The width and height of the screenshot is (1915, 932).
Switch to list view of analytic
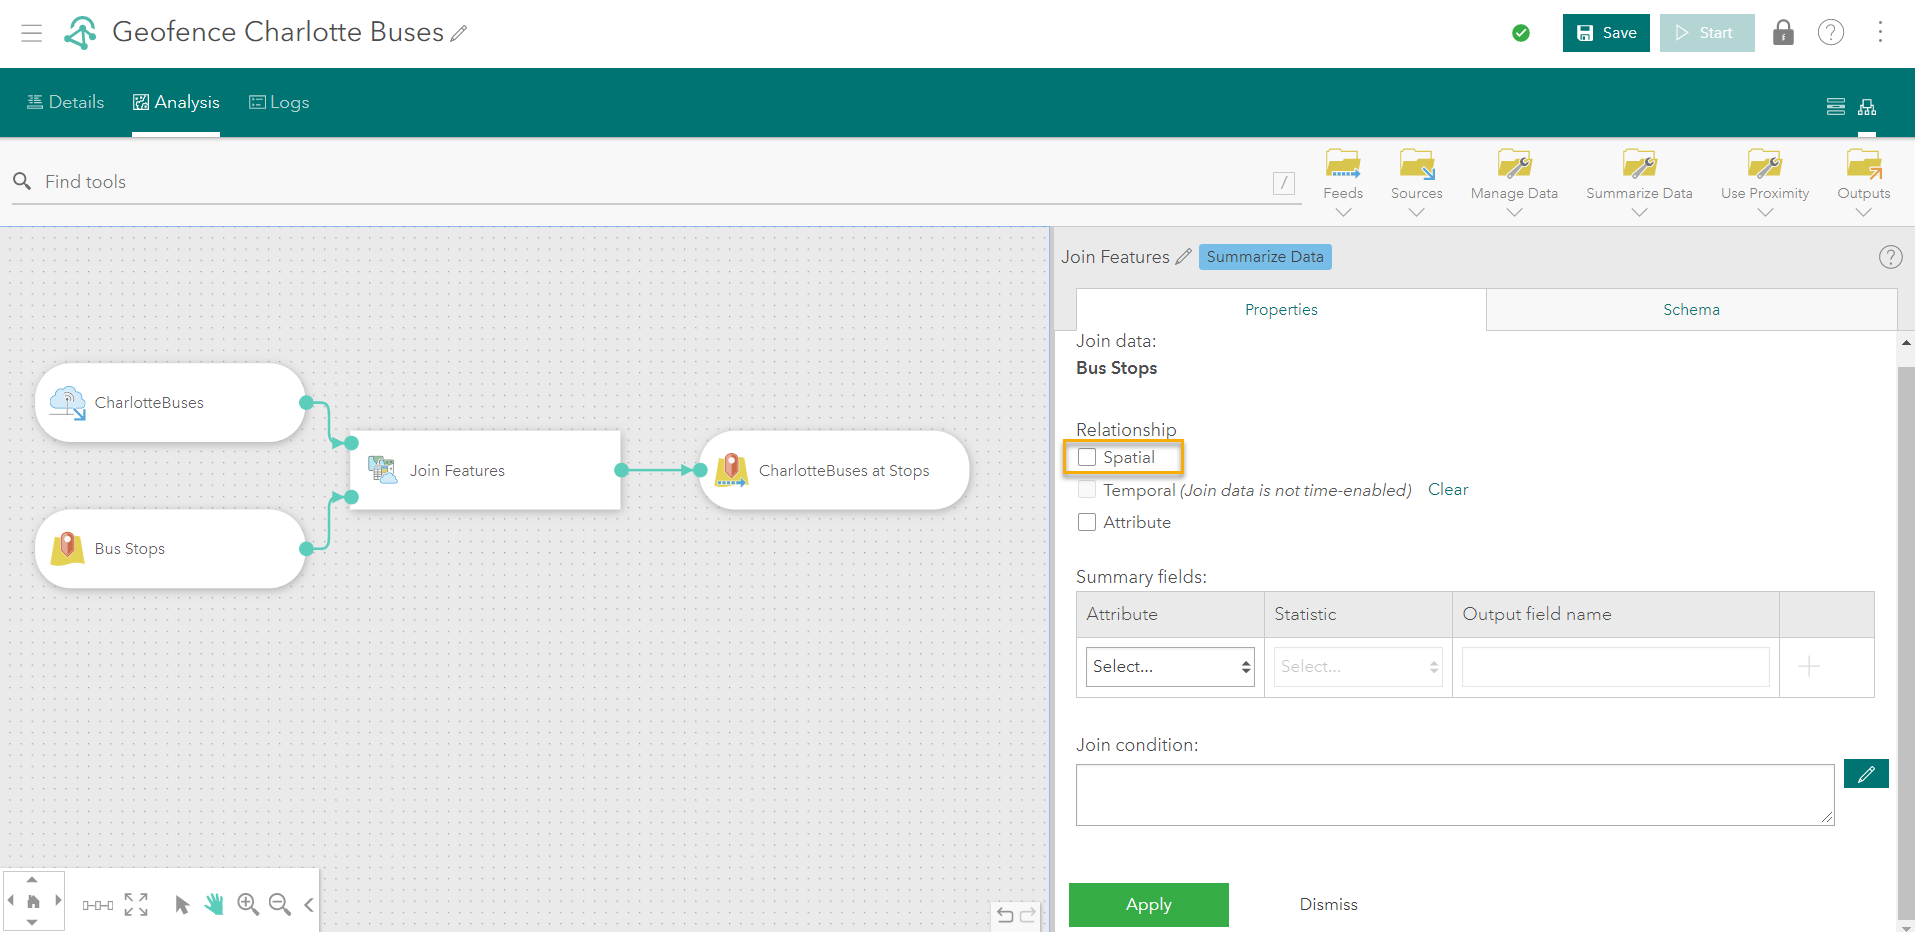(x=1836, y=107)
